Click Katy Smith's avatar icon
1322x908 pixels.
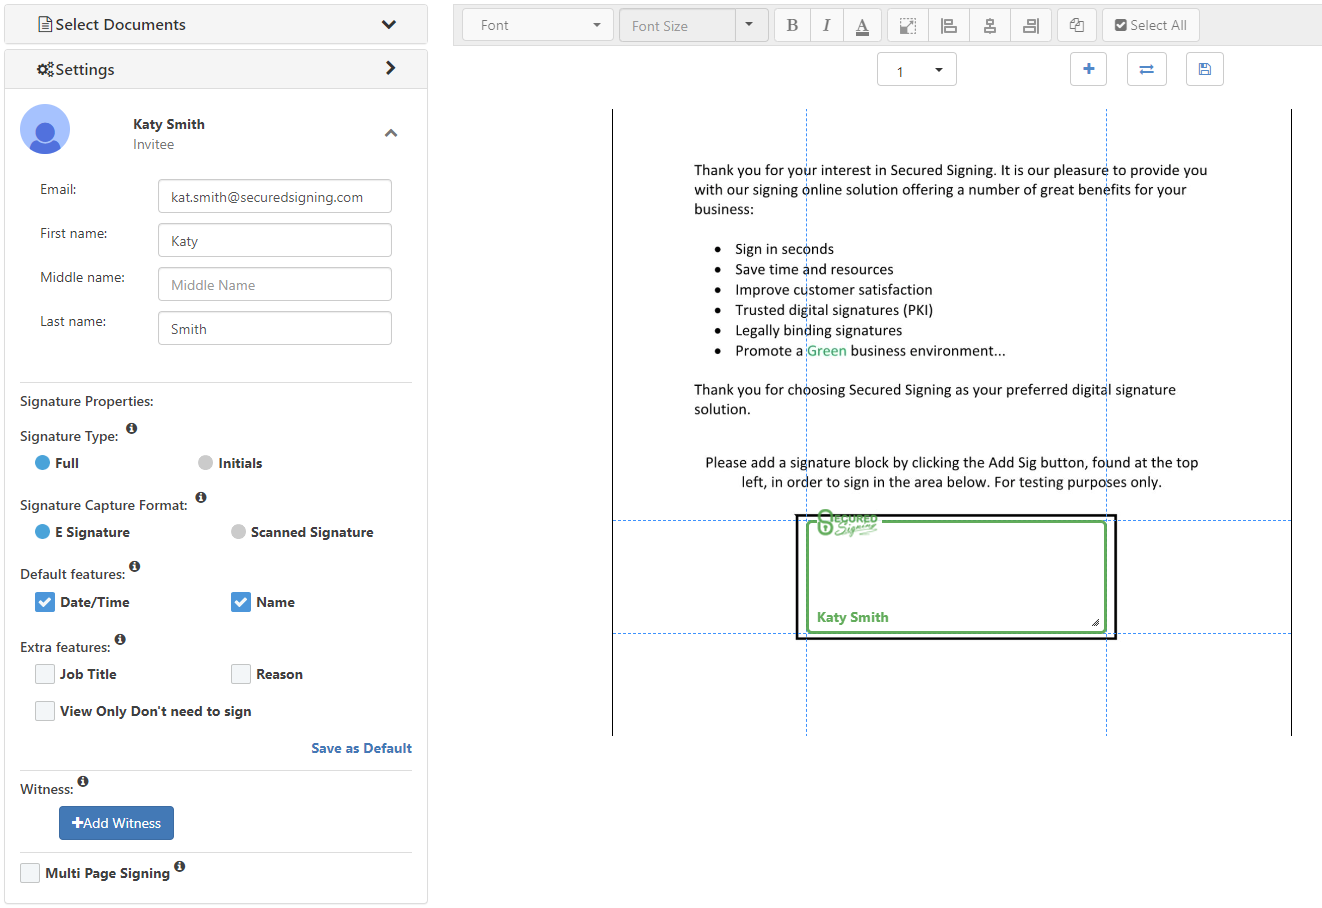[x=45, y=129]
